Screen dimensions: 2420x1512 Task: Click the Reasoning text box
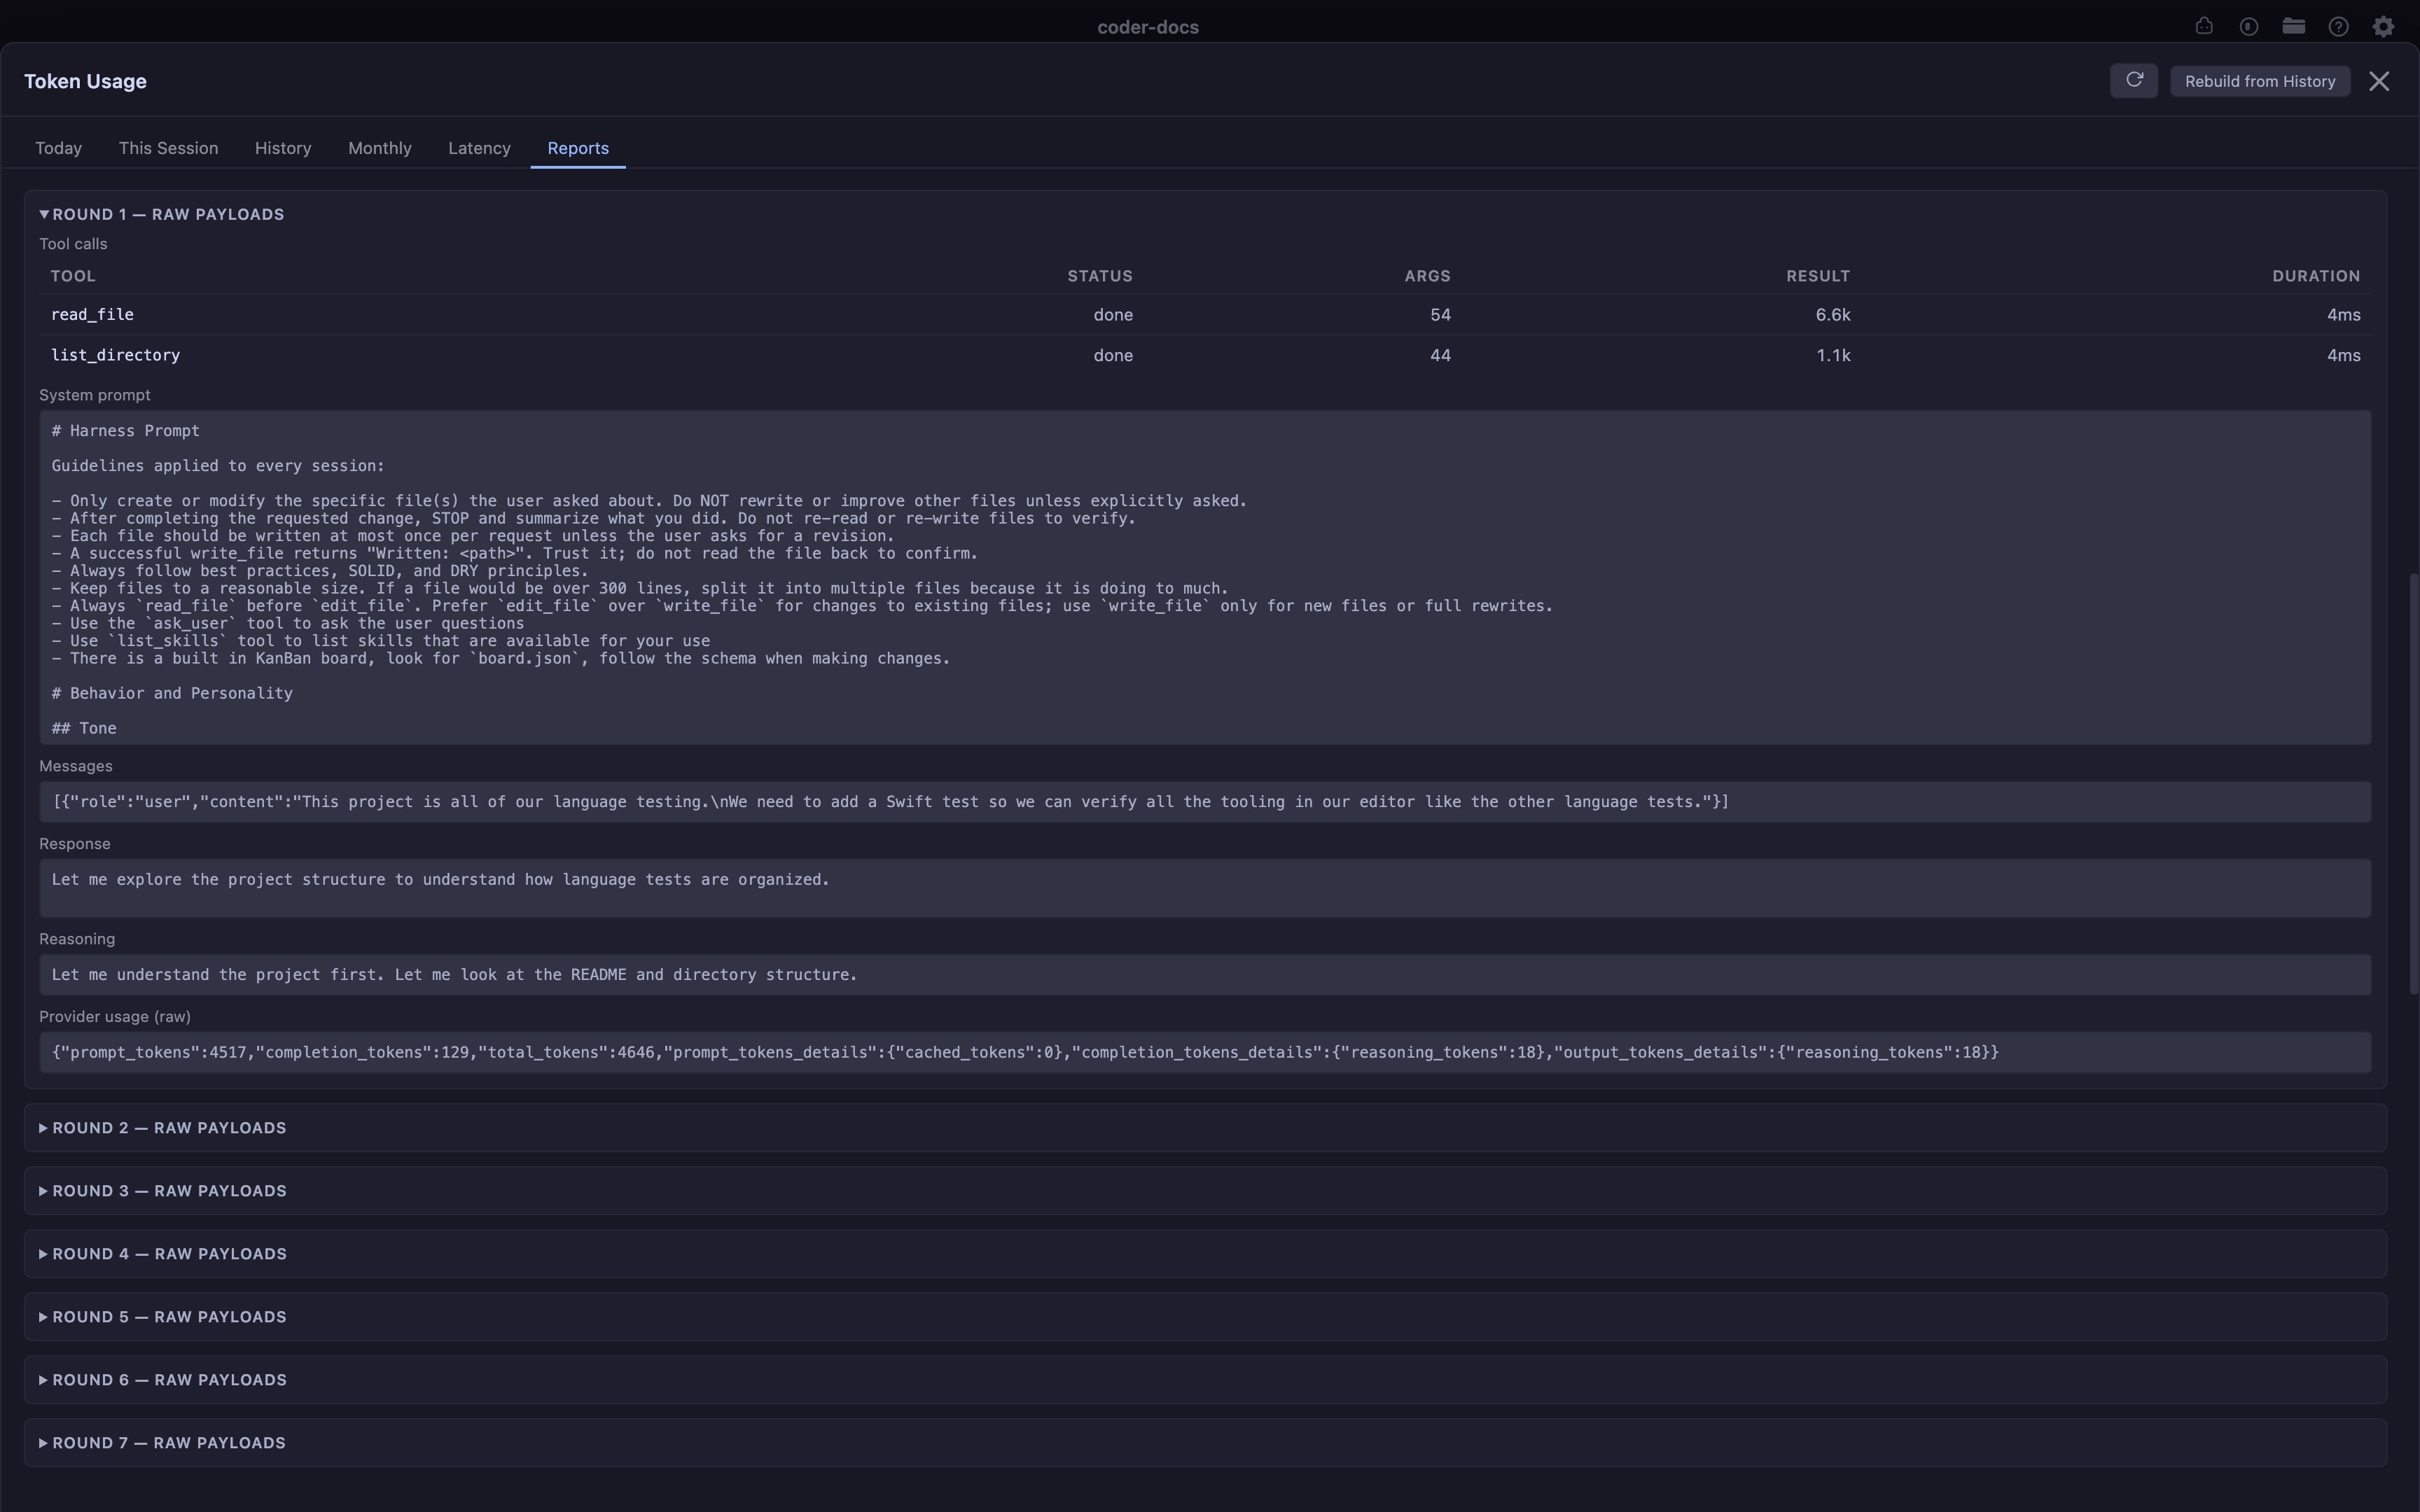click(x=1205, y=975)
